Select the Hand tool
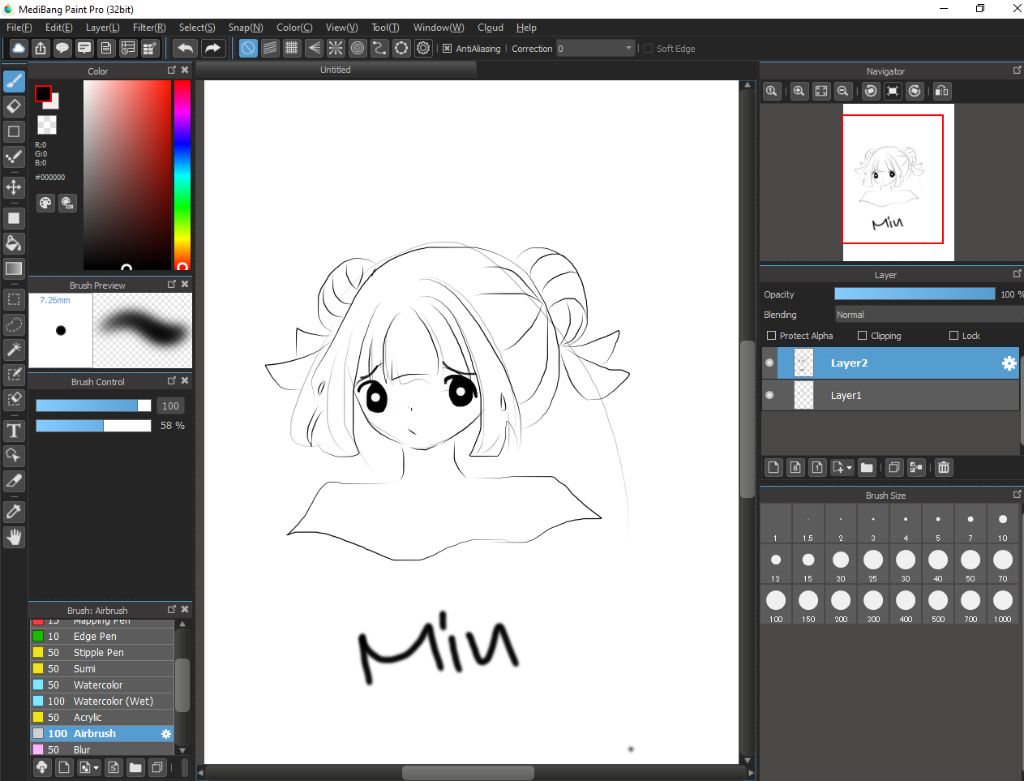This screenshot has width=1024, height=781. point(14,537)
